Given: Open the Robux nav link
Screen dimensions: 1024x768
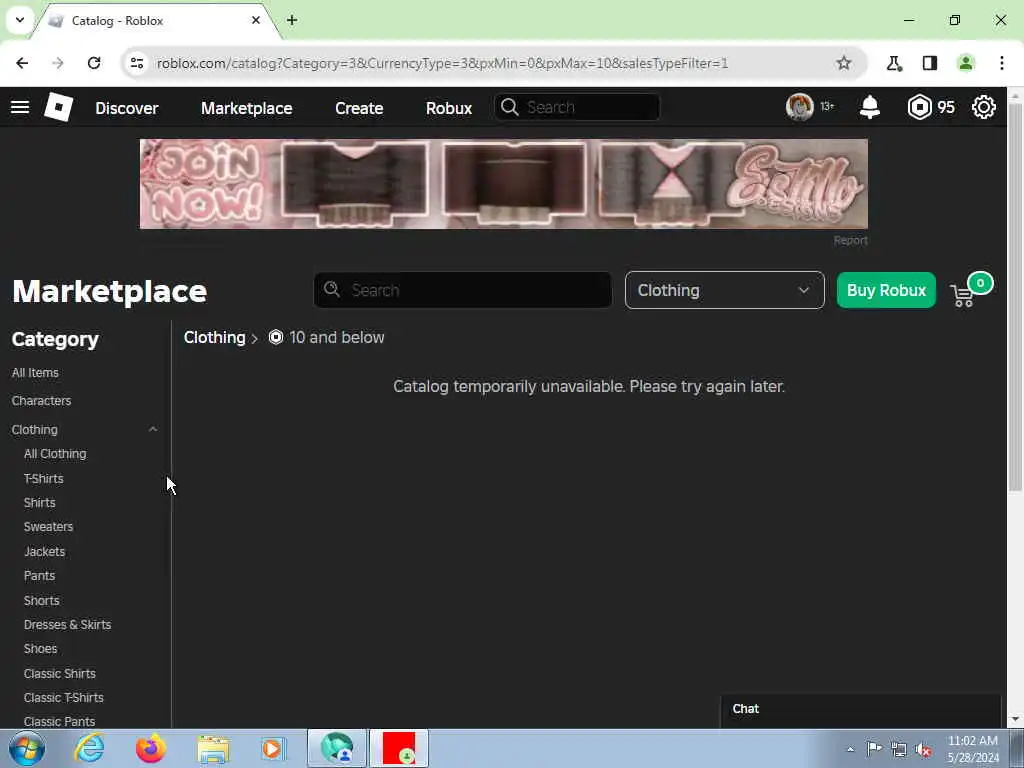Looking at the screenshot, I should pyautogui.click(x=449, y=108).
